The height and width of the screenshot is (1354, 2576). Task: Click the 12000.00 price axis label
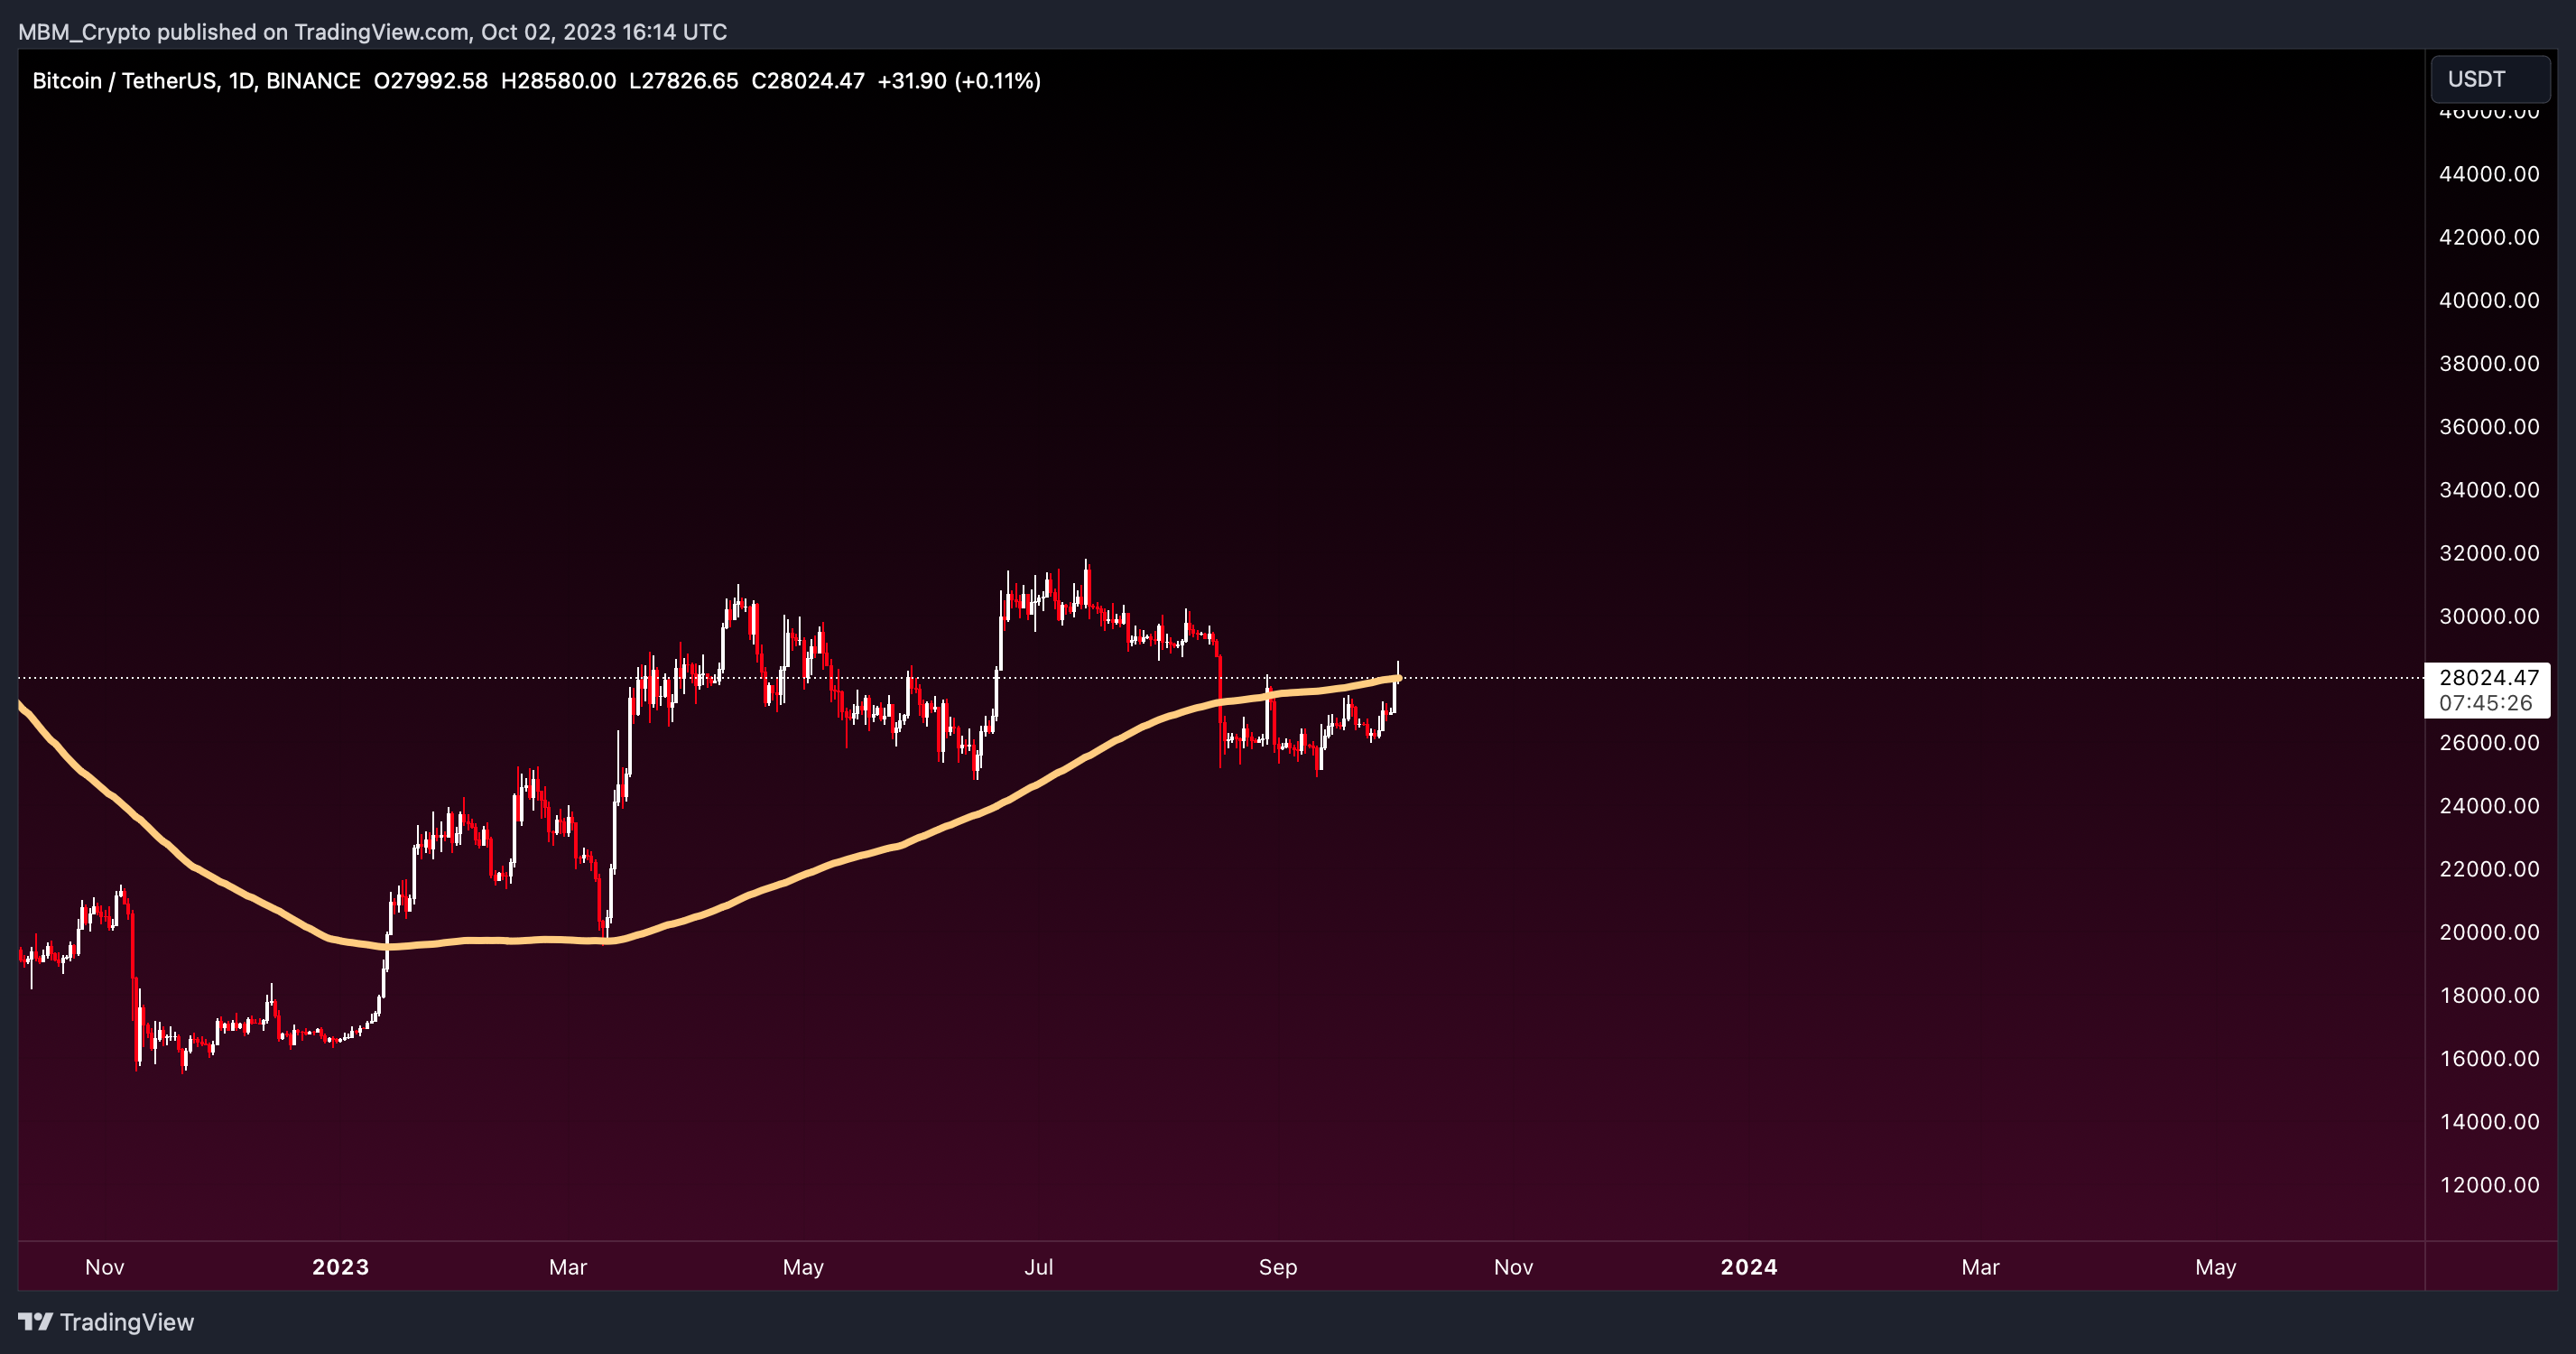tap(2489, 1185)
